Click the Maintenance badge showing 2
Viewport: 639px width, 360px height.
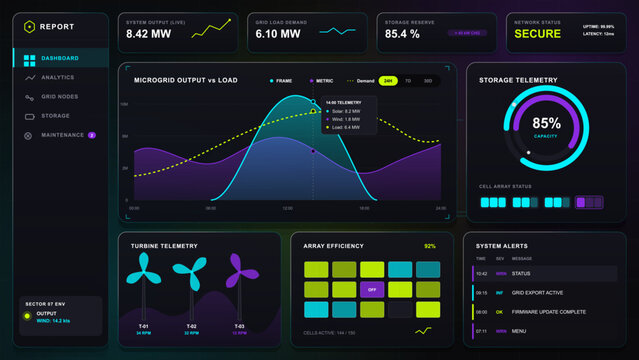92,135
